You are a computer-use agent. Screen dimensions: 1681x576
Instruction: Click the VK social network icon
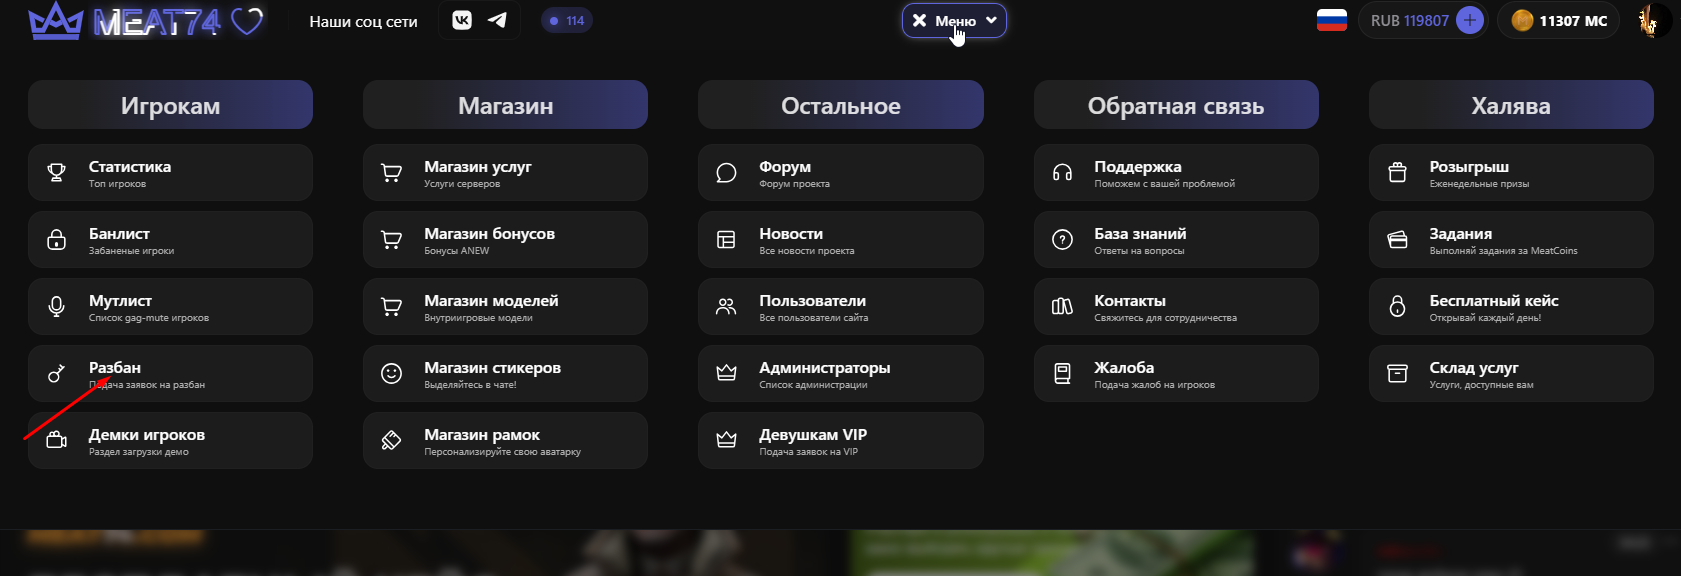[462, 20]
